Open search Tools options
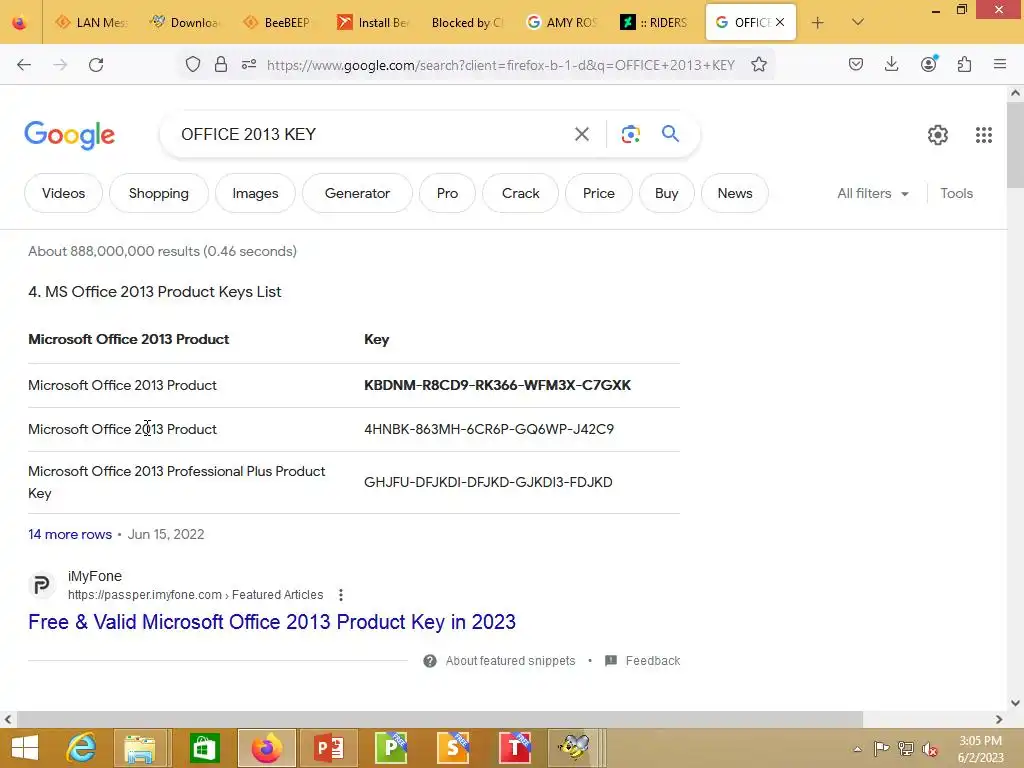The height and width of the screenshot is (768, 1024). (956, 193)
